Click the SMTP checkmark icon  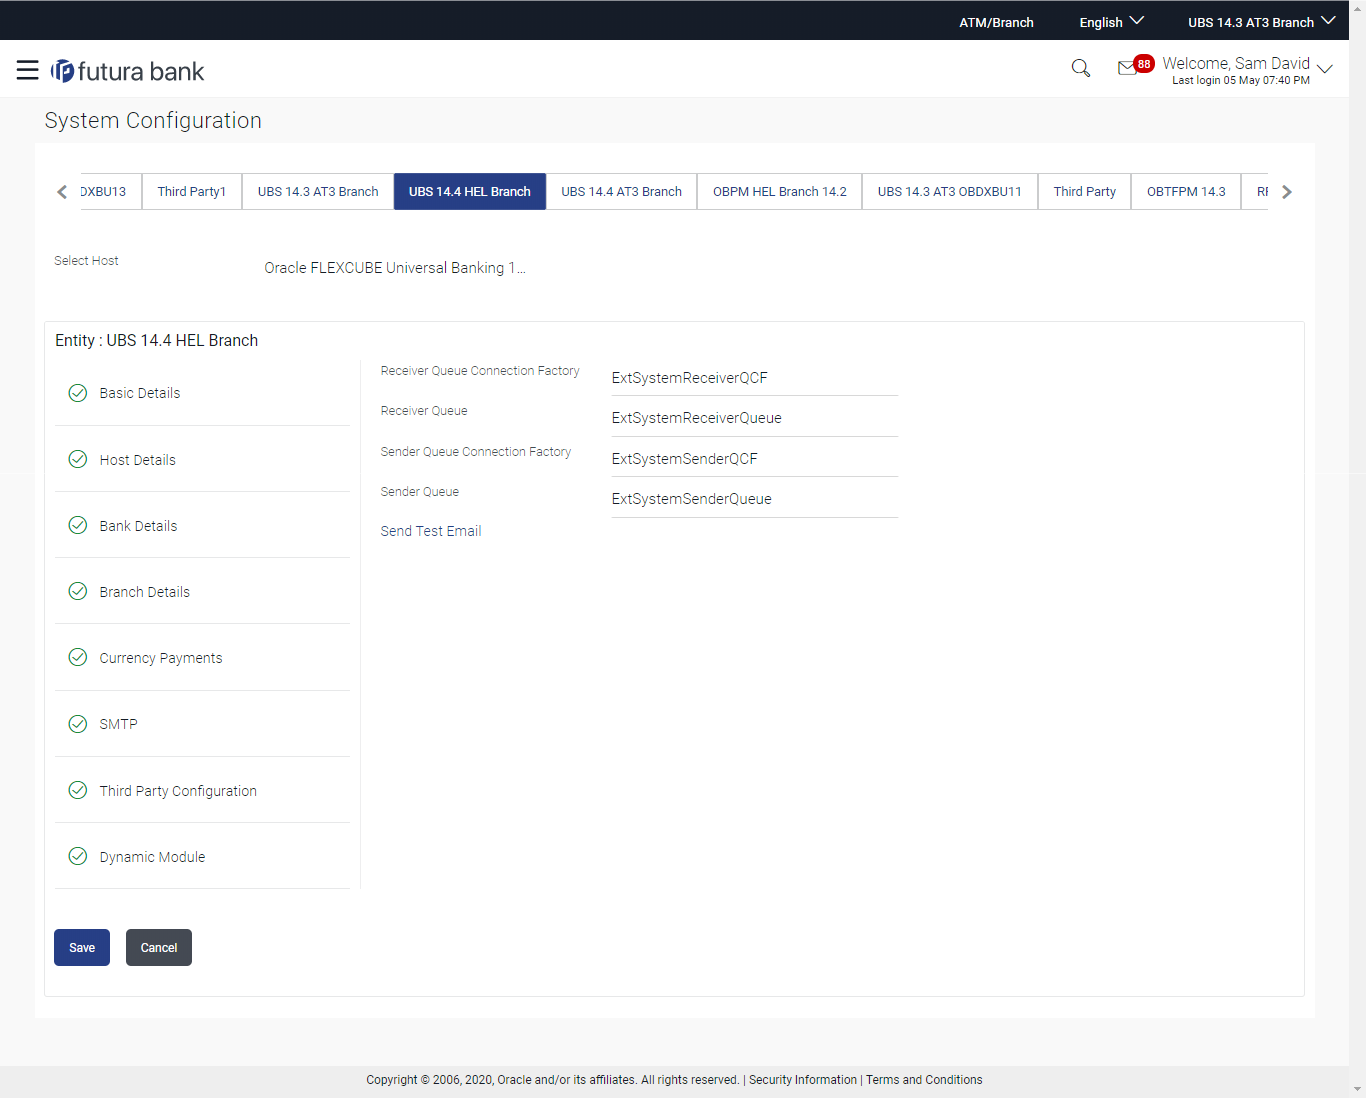pyautogui.click(x=77, y=724)
